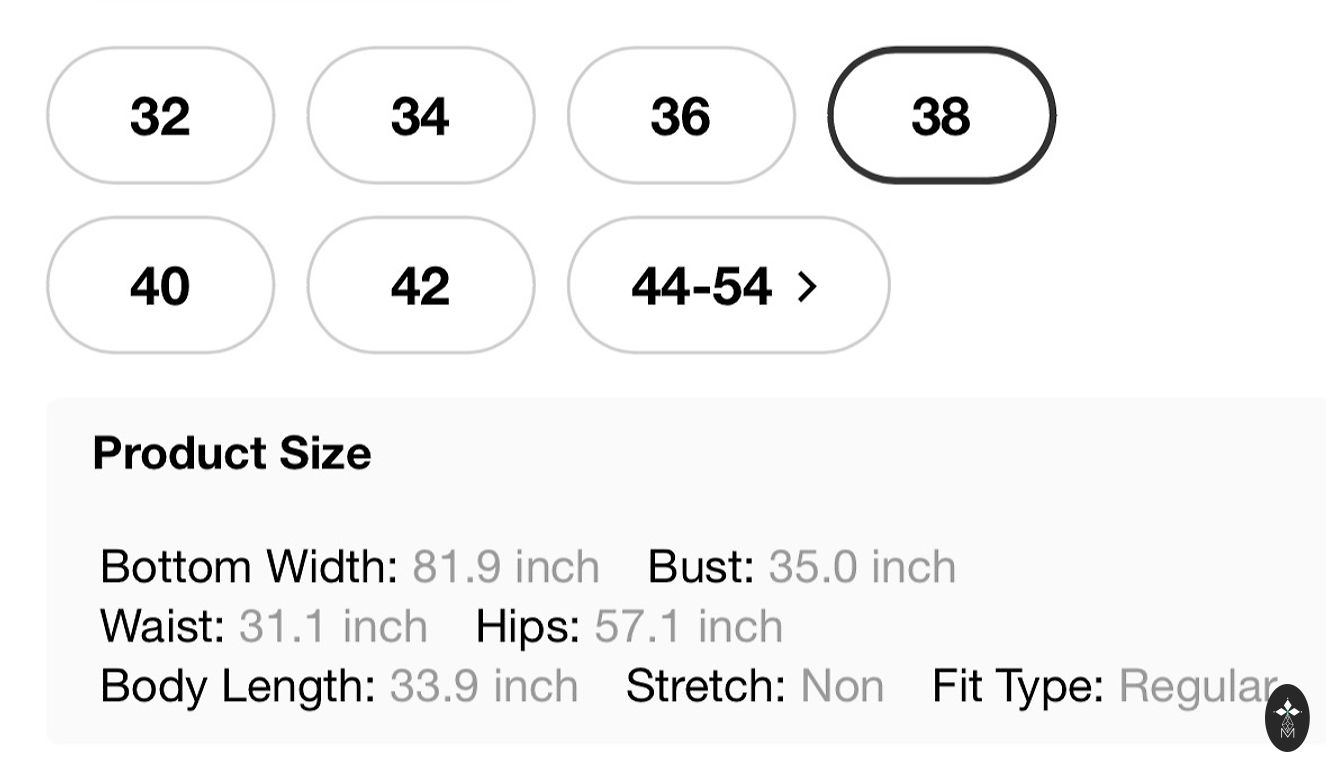1326x768 pixels.
Task: Click the Waist label
Action: 163,627
